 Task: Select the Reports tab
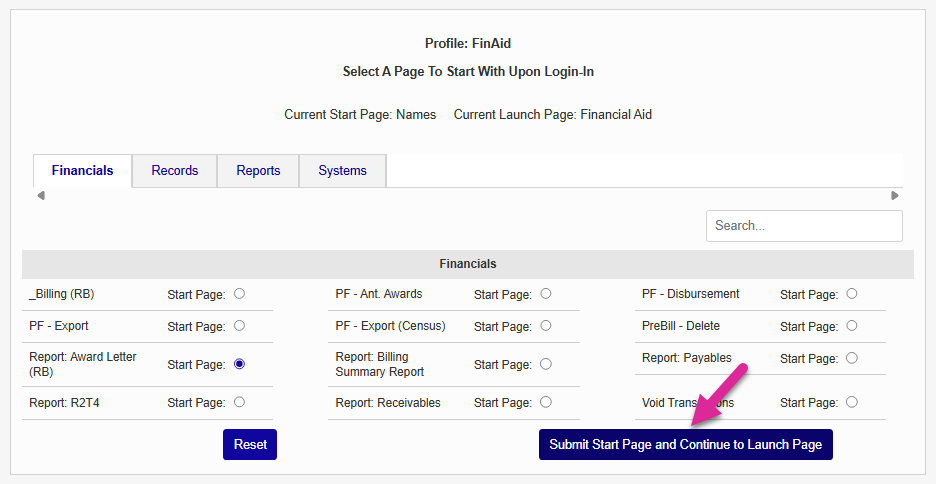pos(258,171)
